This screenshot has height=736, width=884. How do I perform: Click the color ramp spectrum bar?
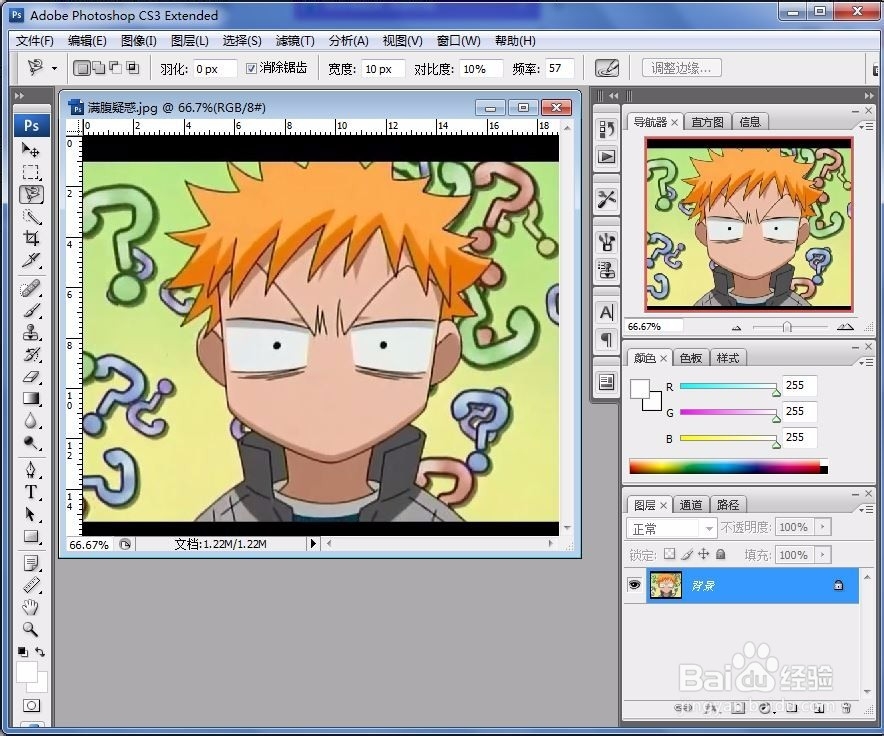pyautogui.click(x=728, y=466)
